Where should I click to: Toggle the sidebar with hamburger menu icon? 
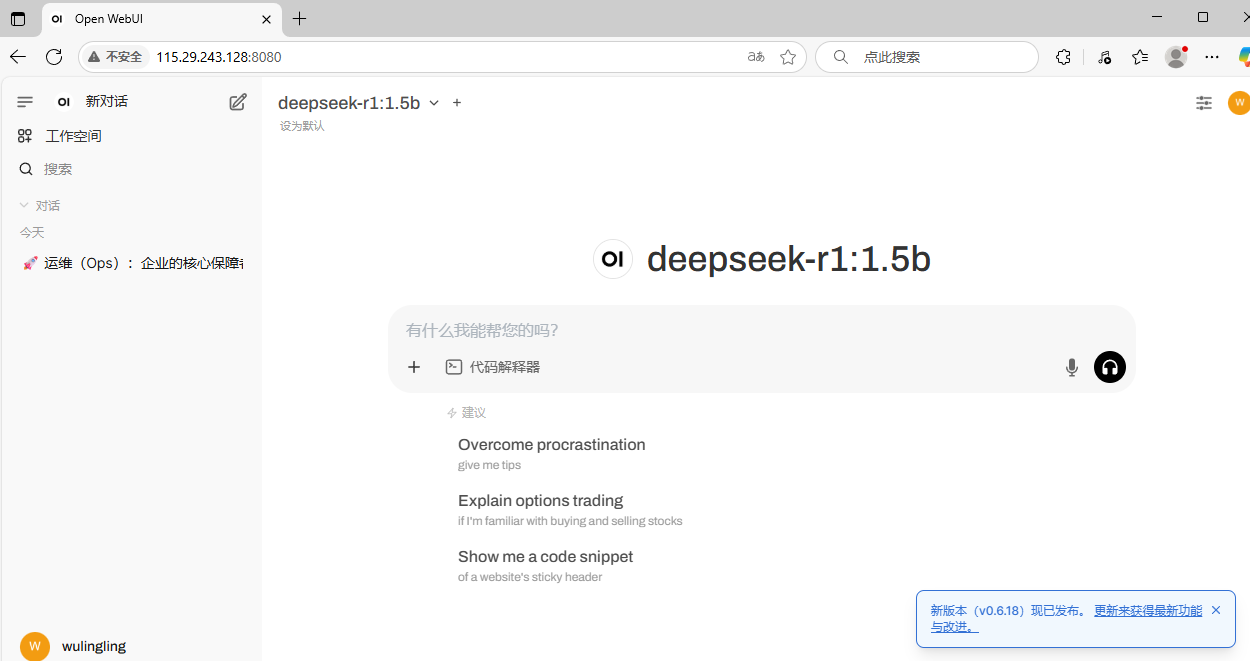25,101
